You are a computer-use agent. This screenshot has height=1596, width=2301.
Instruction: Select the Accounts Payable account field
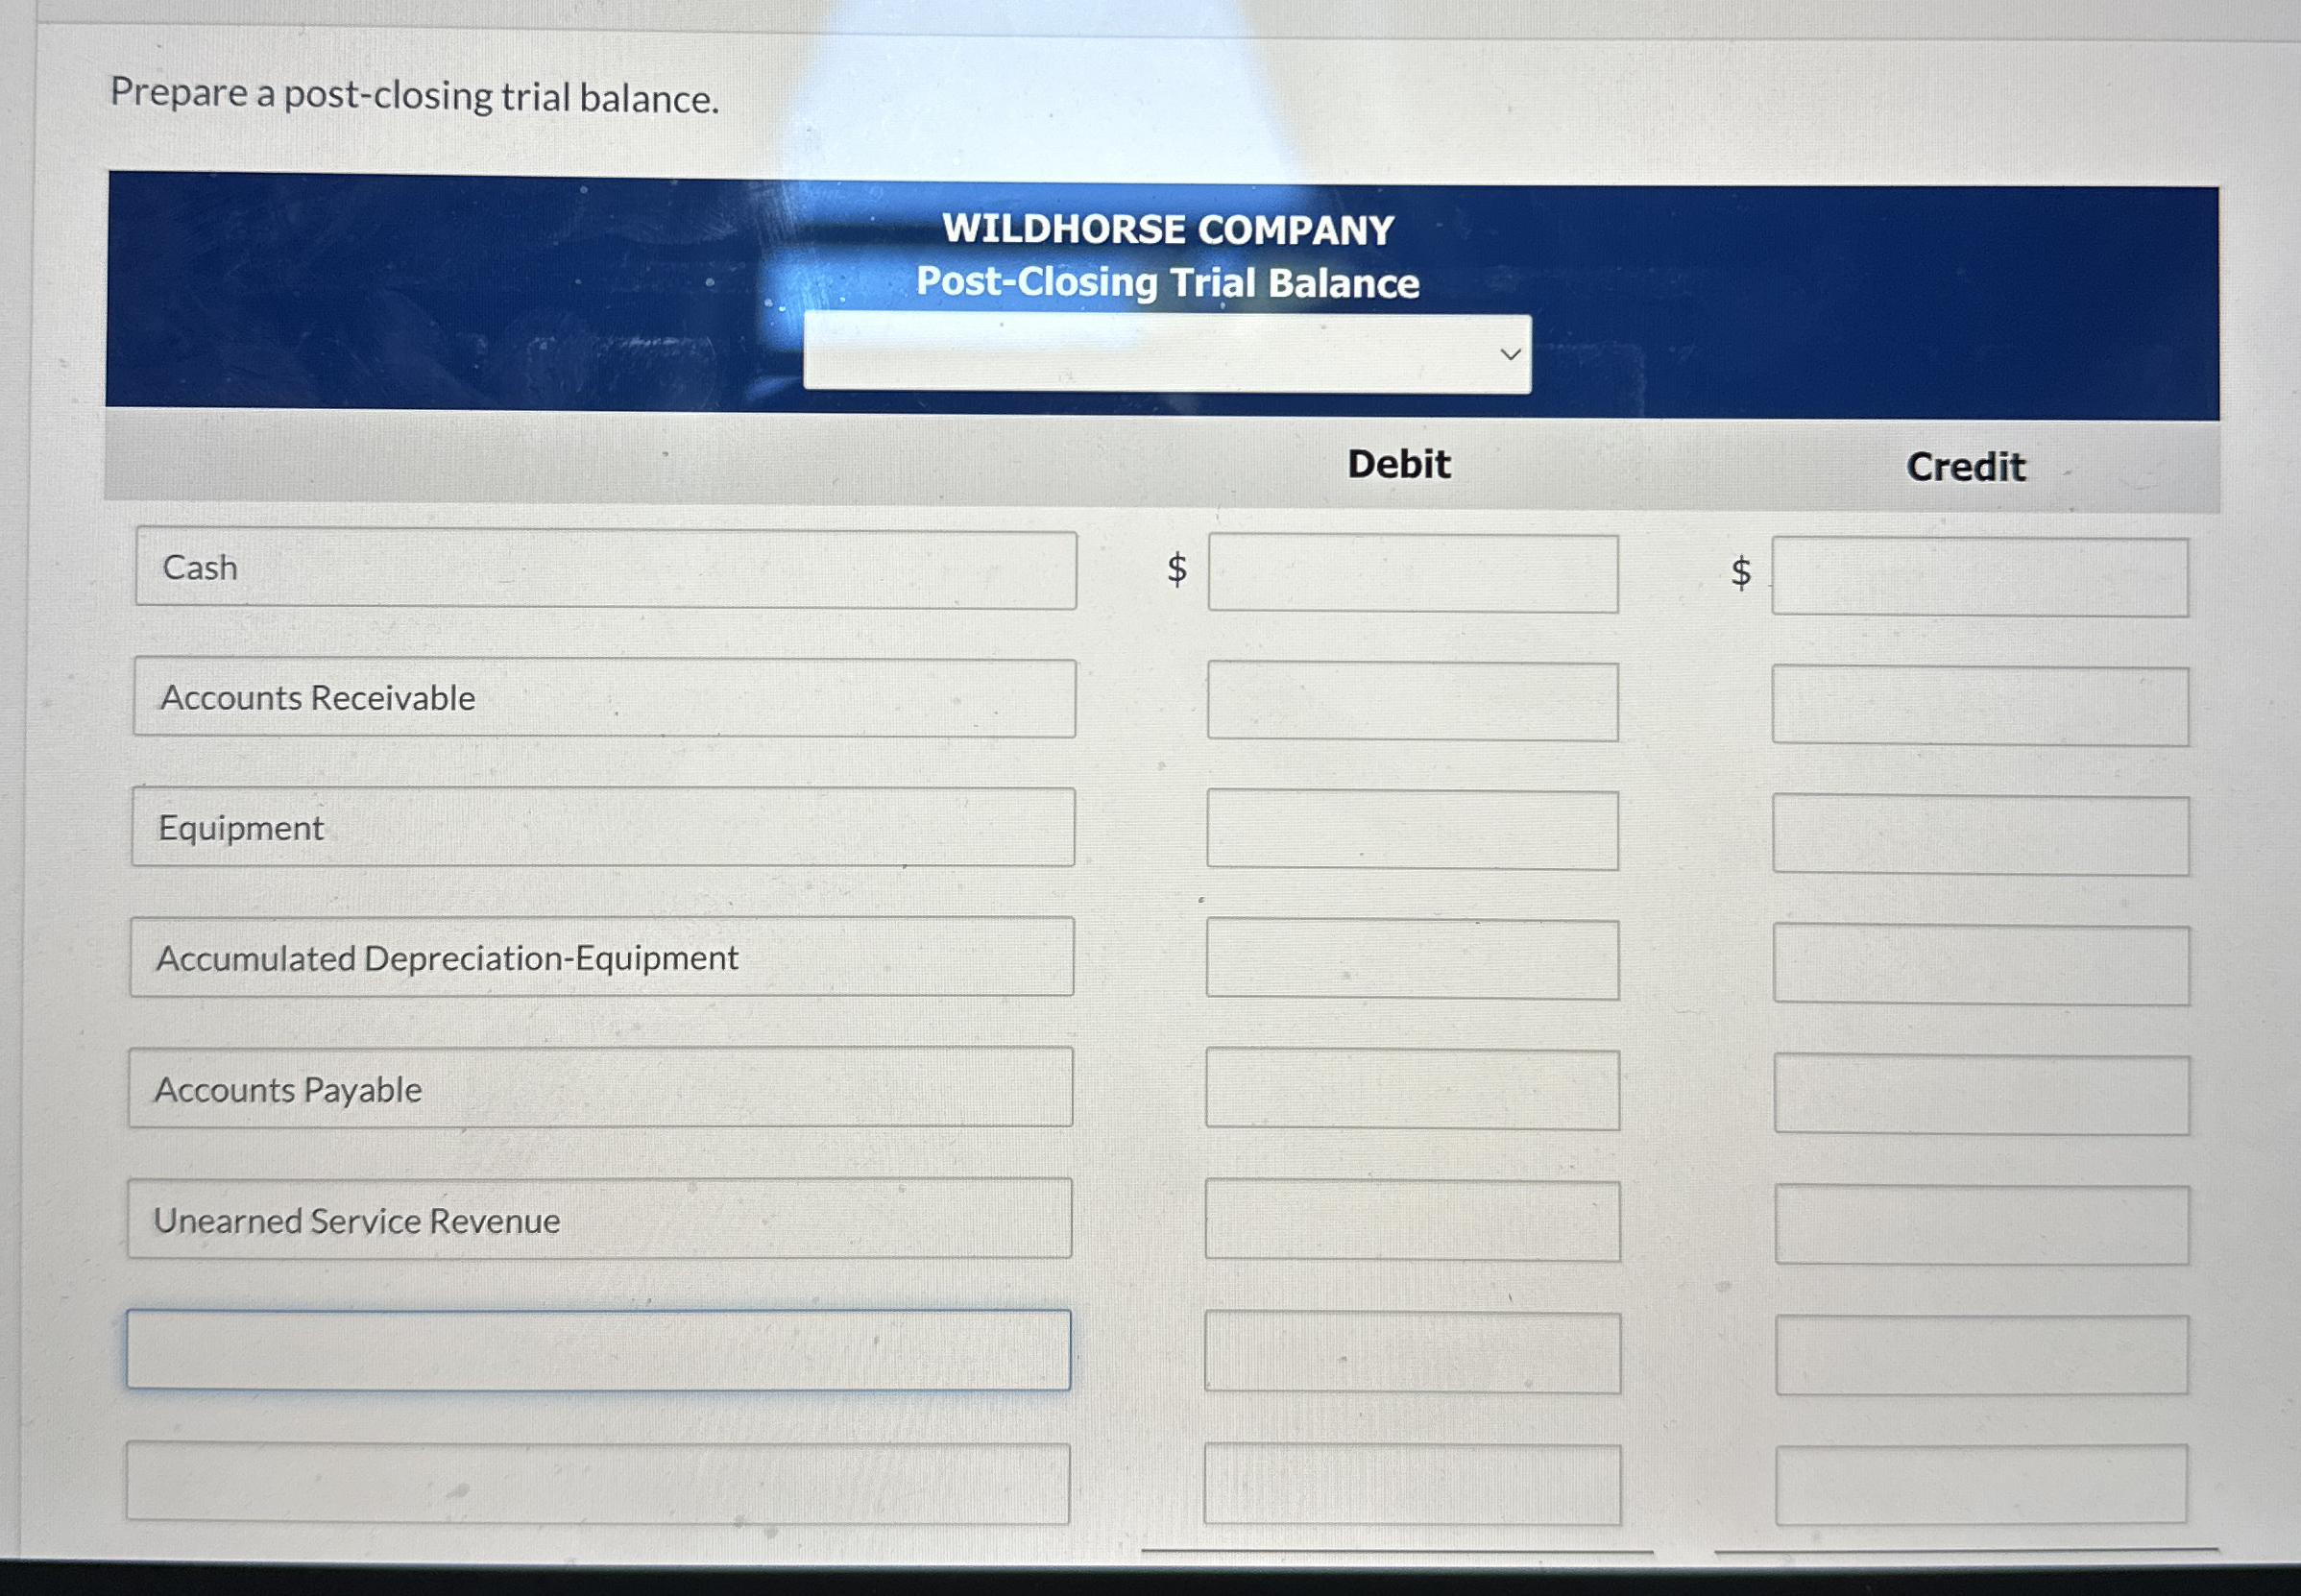tap(600, 1090)
